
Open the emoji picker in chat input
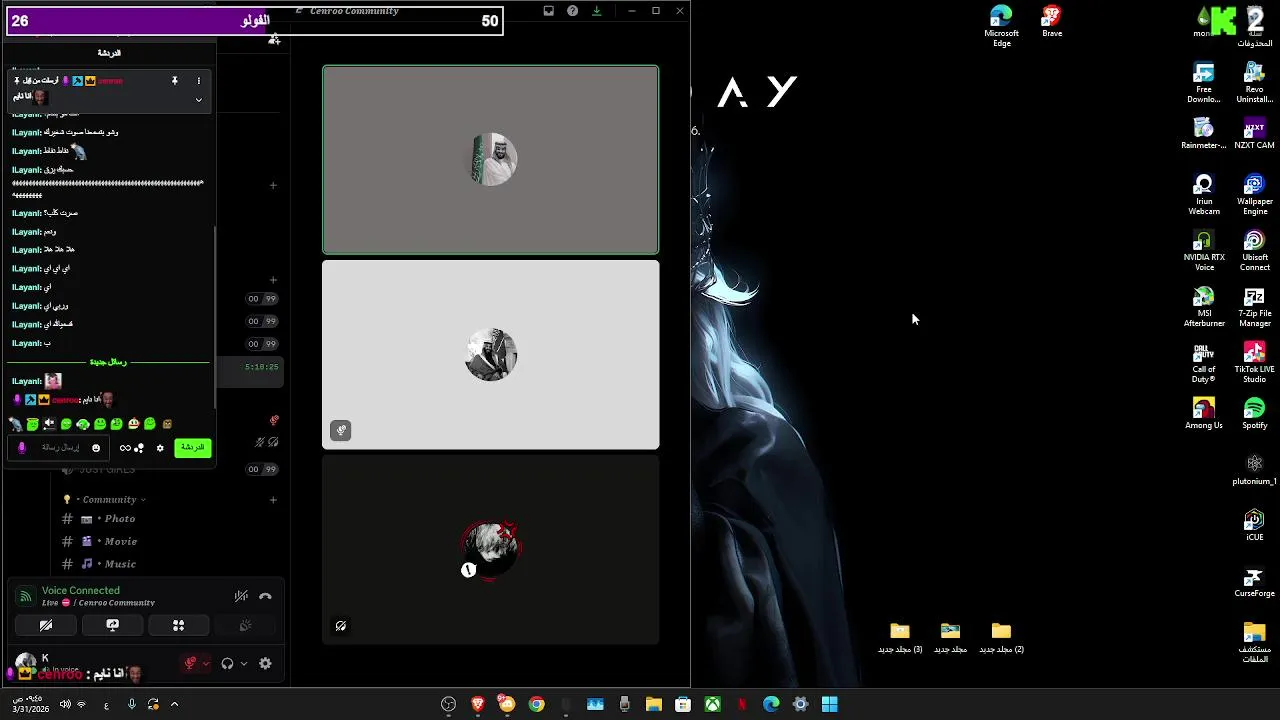(x=96, y=448)
